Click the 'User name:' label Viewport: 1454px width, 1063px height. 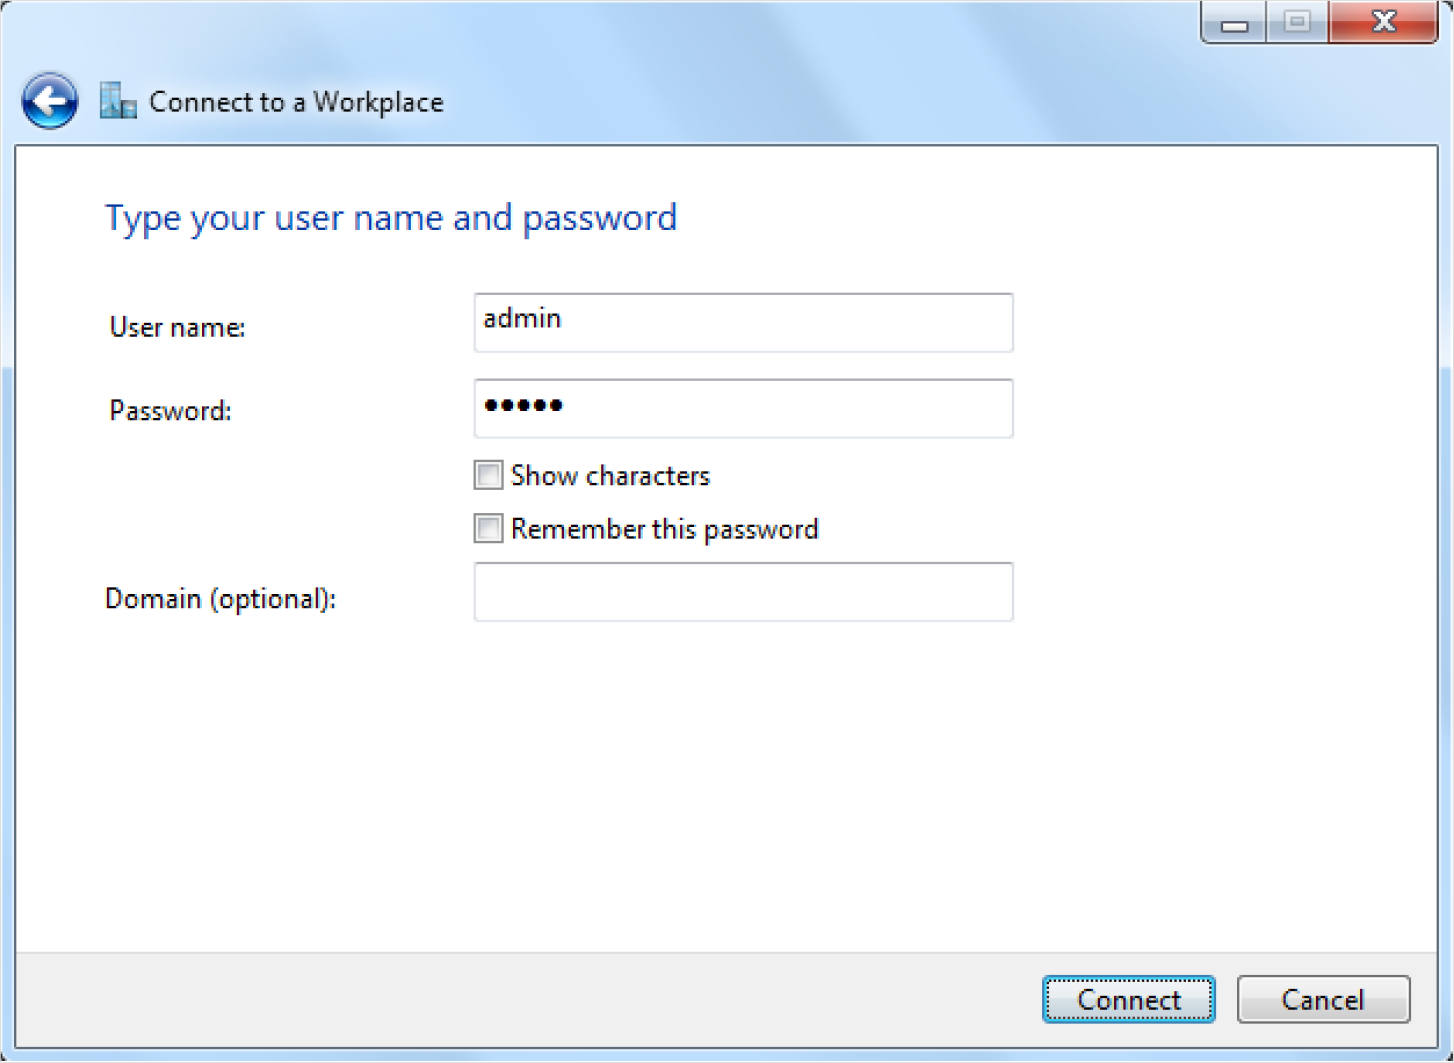click(177, 327)
